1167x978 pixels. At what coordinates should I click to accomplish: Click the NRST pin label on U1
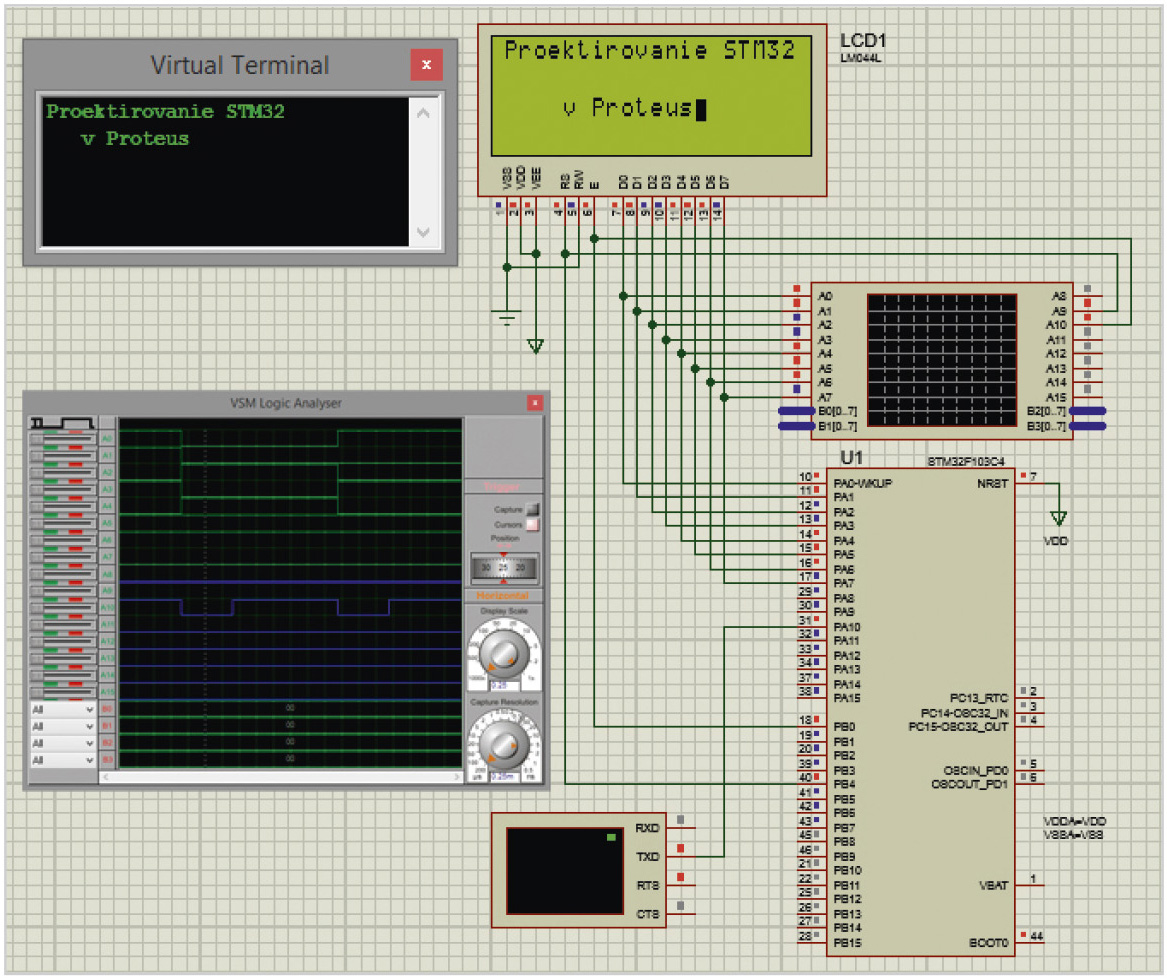coord(992,483)
